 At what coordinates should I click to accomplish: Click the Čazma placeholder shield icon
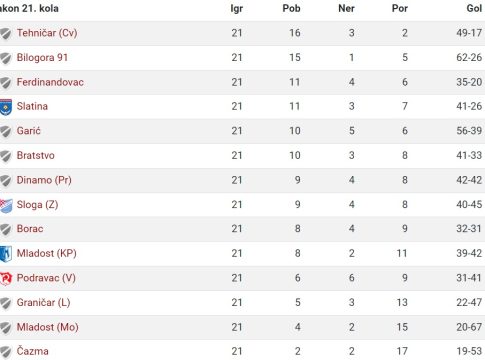point(6,352)
